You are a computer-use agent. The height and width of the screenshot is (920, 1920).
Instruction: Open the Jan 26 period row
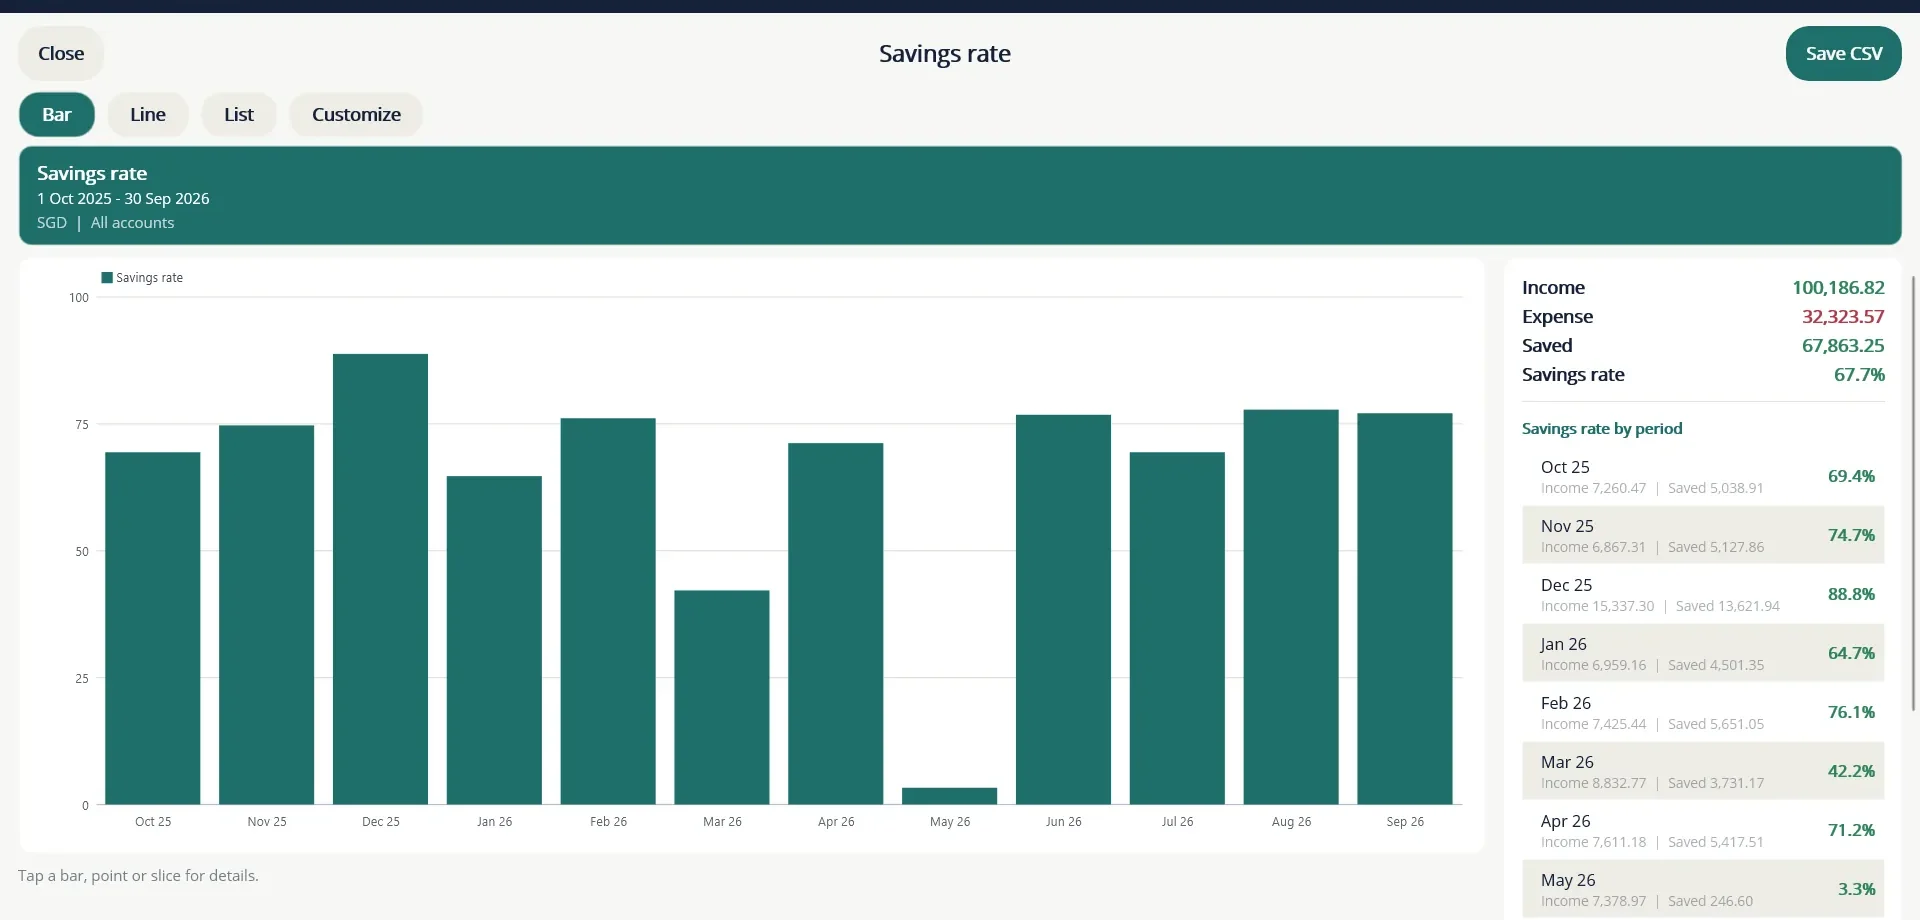(1703, 654)
